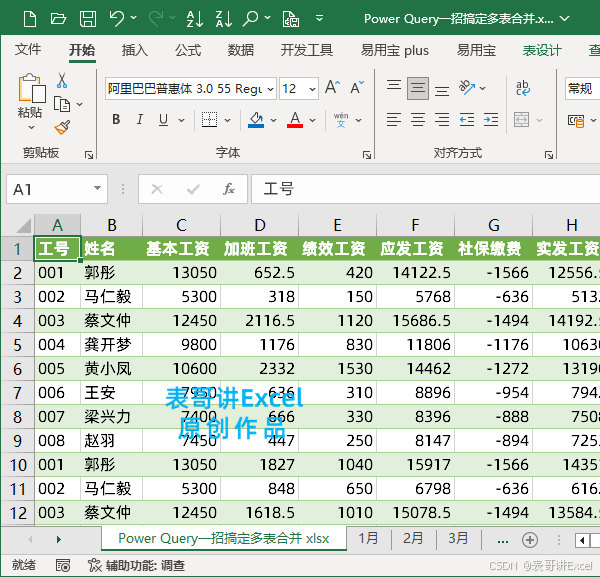Center text horizontally

tap(417, 120)
